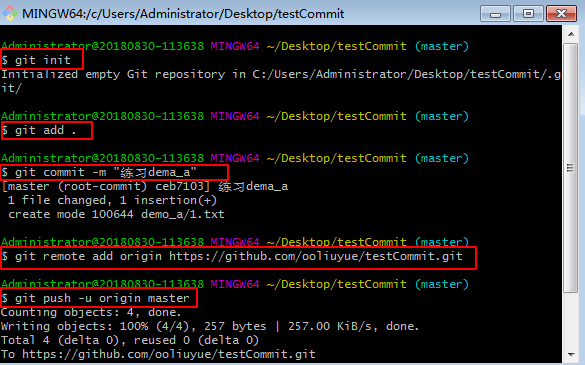Close the MINGW64 terminal window
The width and height of the screenshot is (585, 365).
(561, 14)
